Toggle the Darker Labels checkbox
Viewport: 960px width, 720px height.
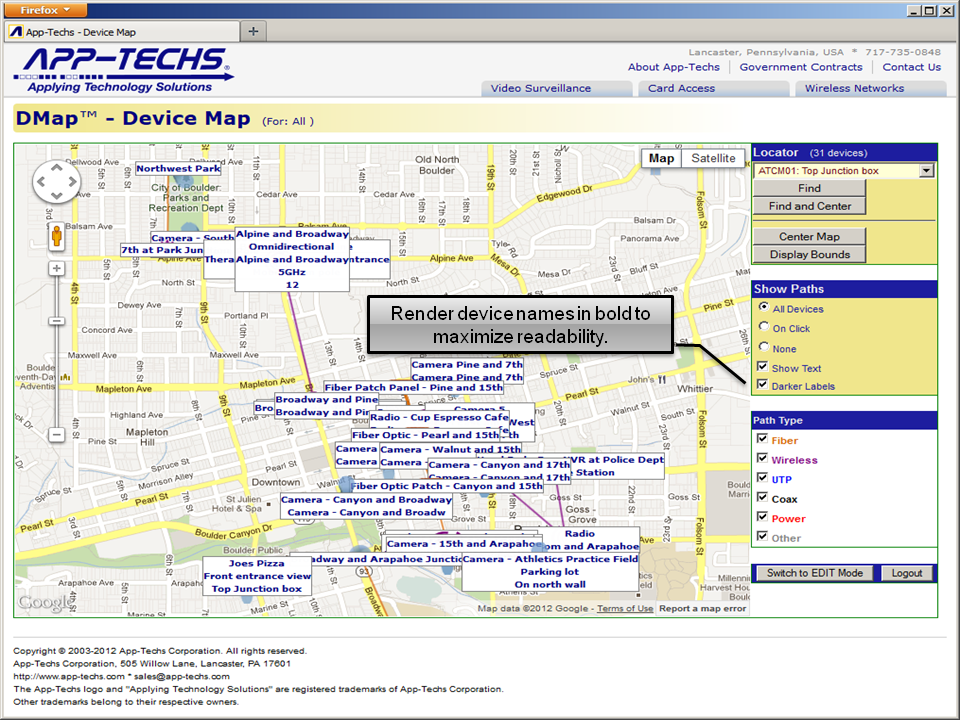click(x=762, y=384)
